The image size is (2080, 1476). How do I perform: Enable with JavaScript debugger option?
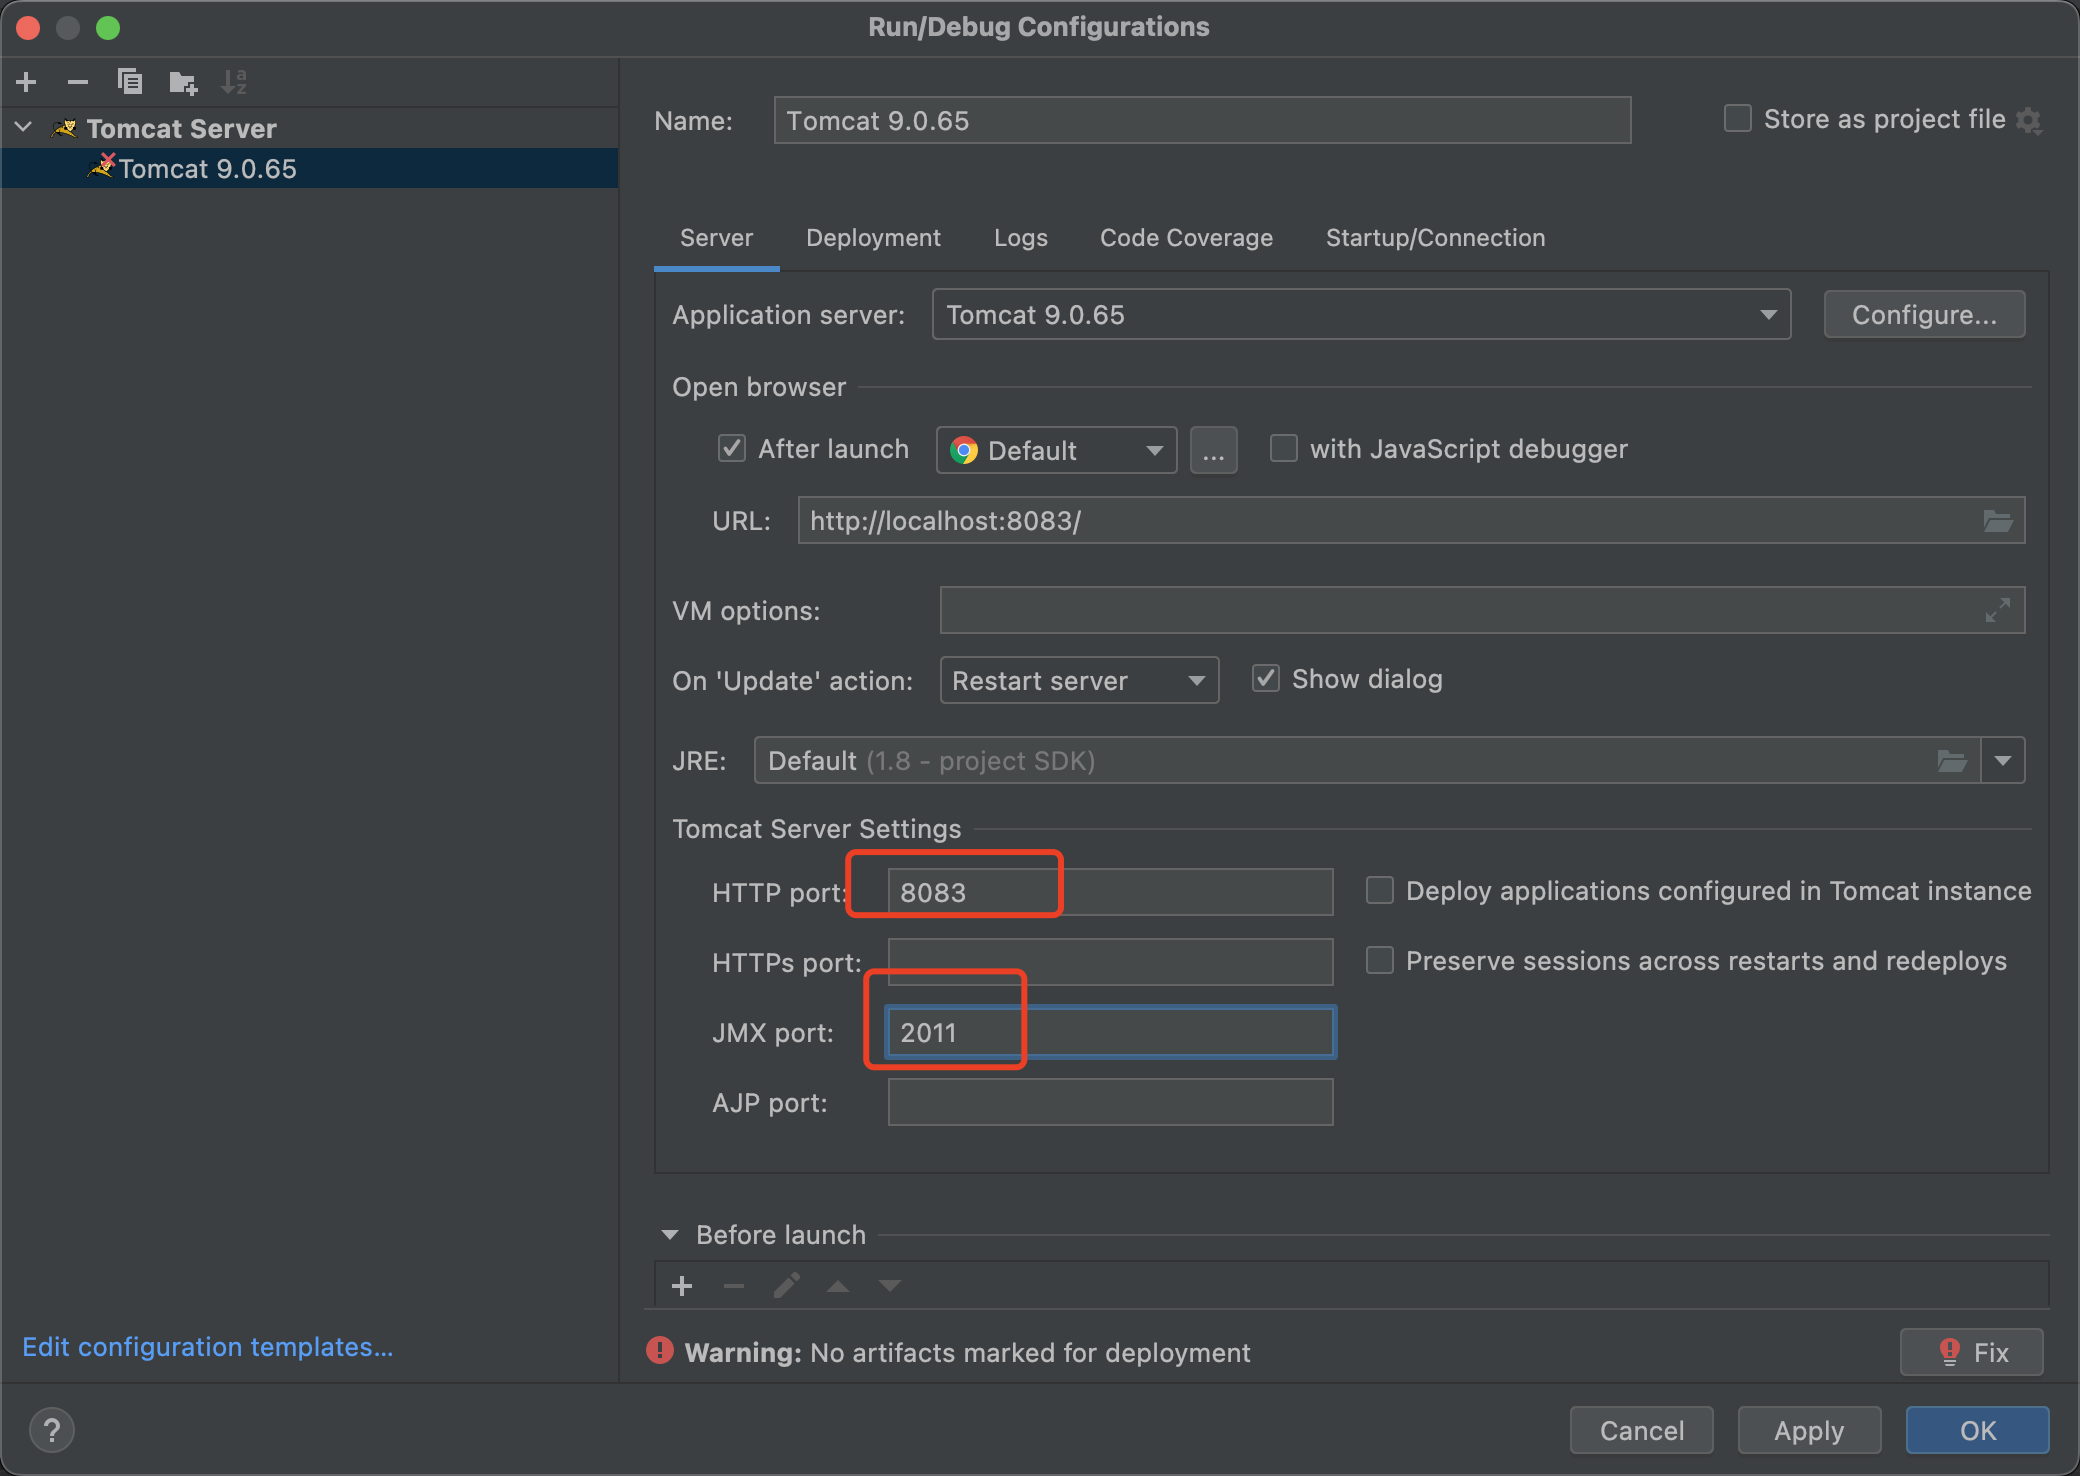[x=1284, y=448]
